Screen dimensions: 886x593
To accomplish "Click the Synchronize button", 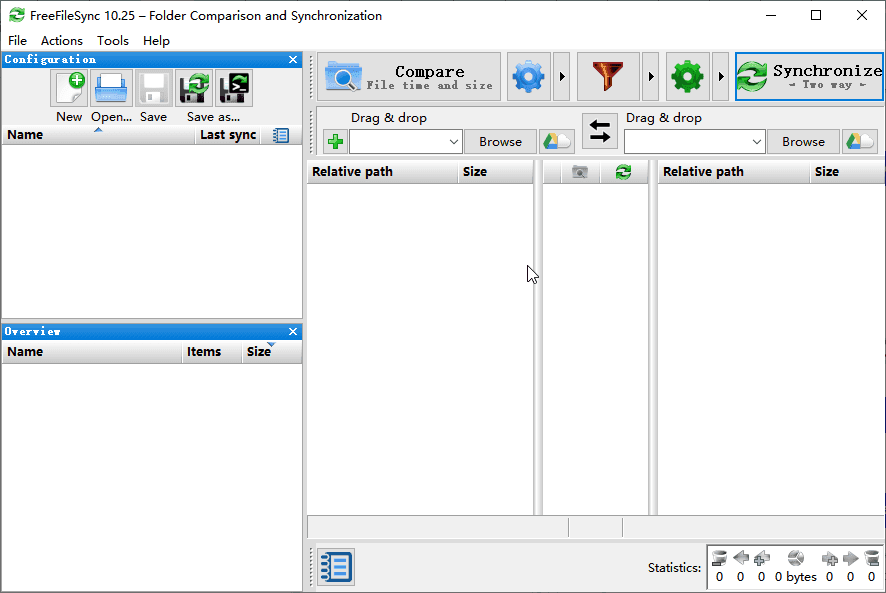I will (x=809, y=77).
